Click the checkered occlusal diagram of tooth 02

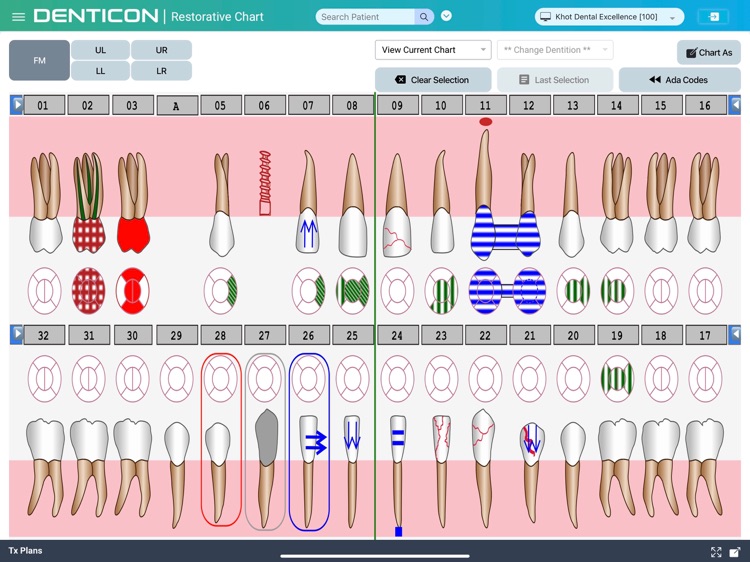click(88, 291)
